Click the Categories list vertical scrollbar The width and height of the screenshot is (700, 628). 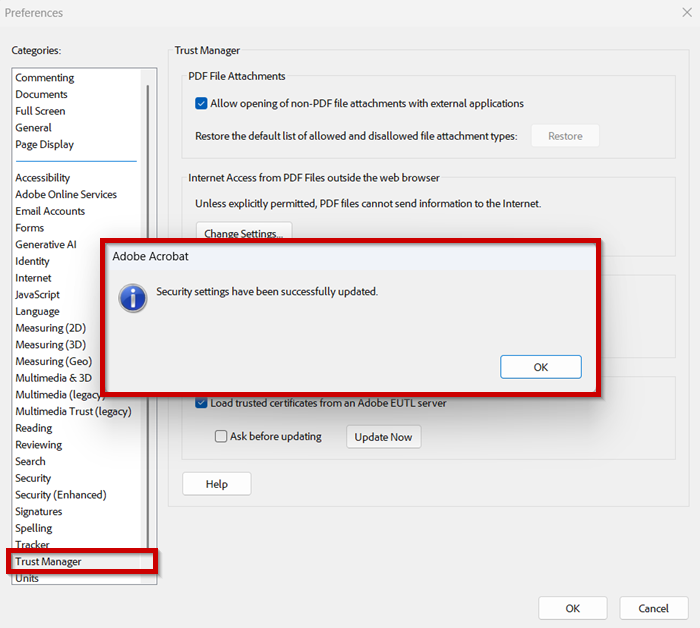148,300
